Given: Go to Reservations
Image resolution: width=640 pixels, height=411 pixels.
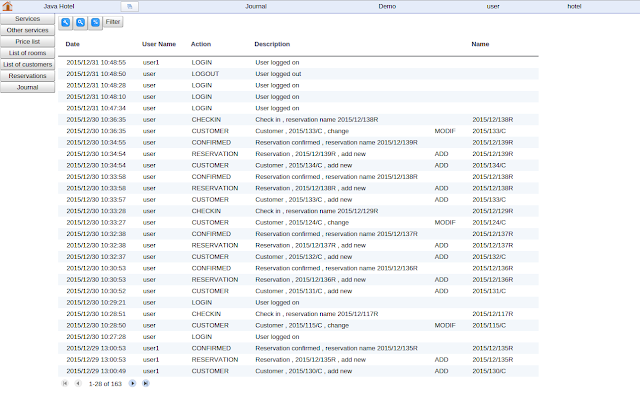Looking at the screenshot, I should pos(27,76).
